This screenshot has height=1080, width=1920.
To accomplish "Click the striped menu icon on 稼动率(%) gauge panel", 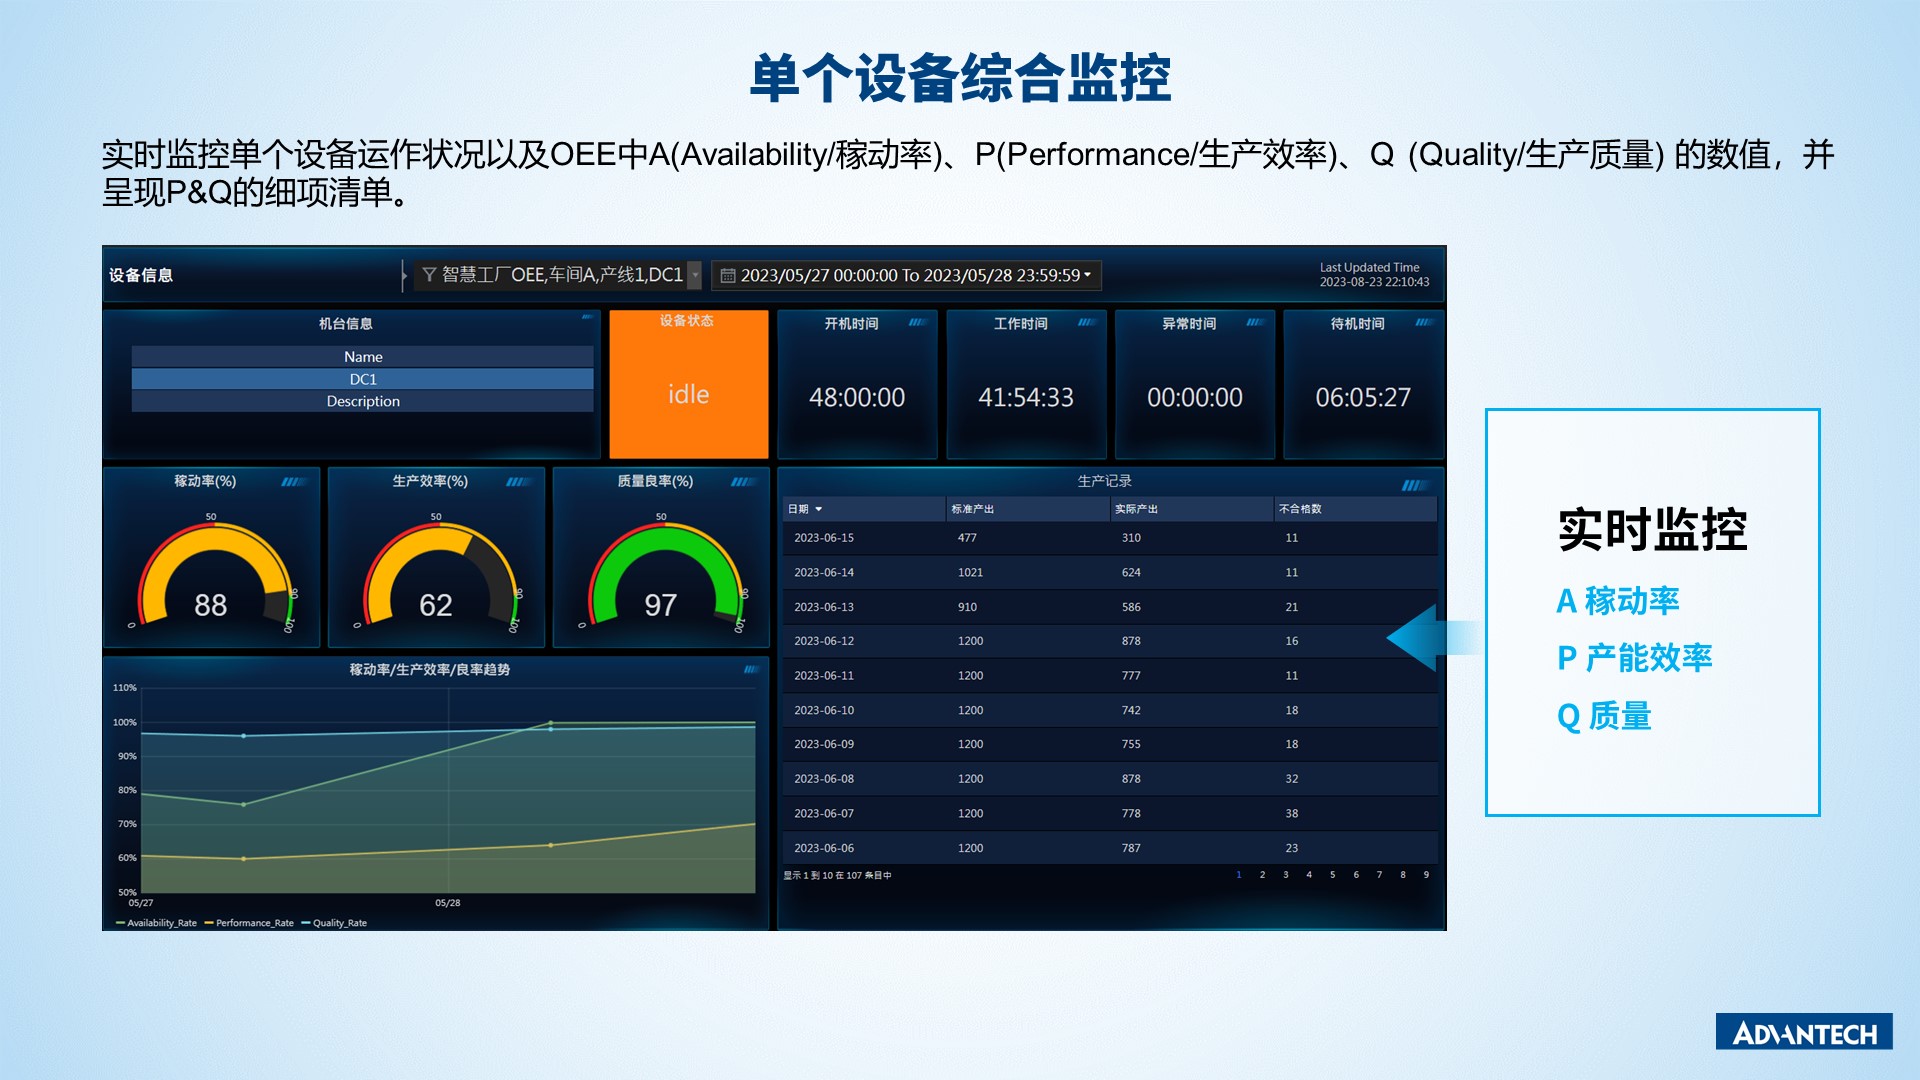I will click(x=292, y=482).
